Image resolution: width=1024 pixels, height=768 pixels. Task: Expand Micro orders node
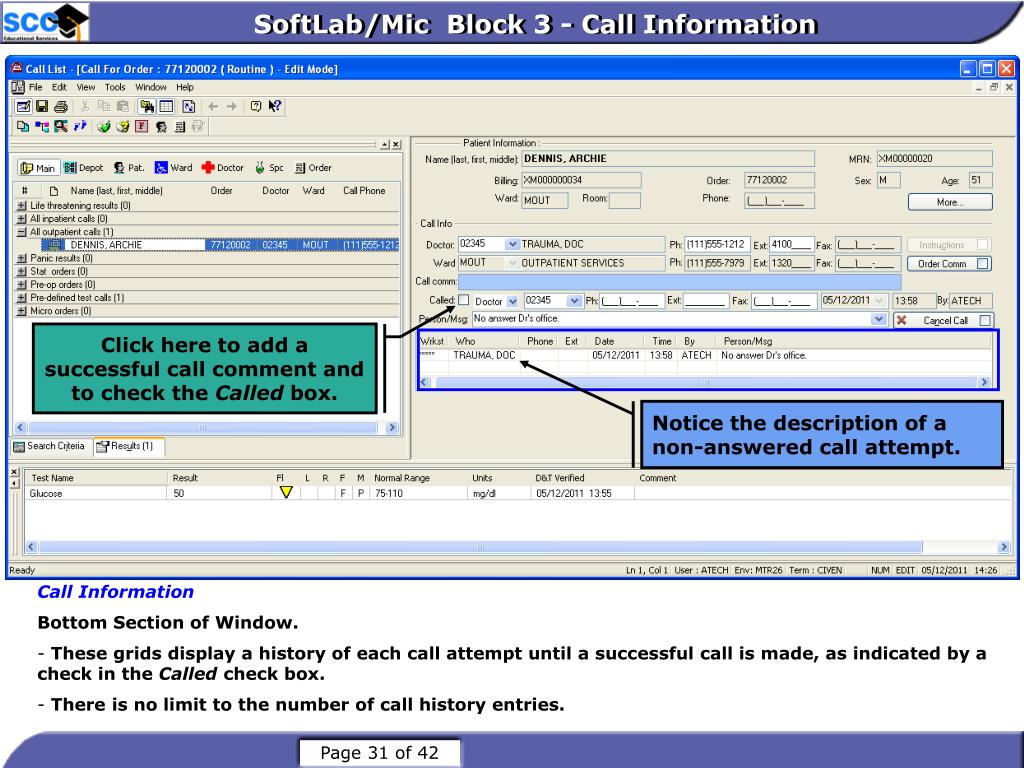click(x=22, y=311)
